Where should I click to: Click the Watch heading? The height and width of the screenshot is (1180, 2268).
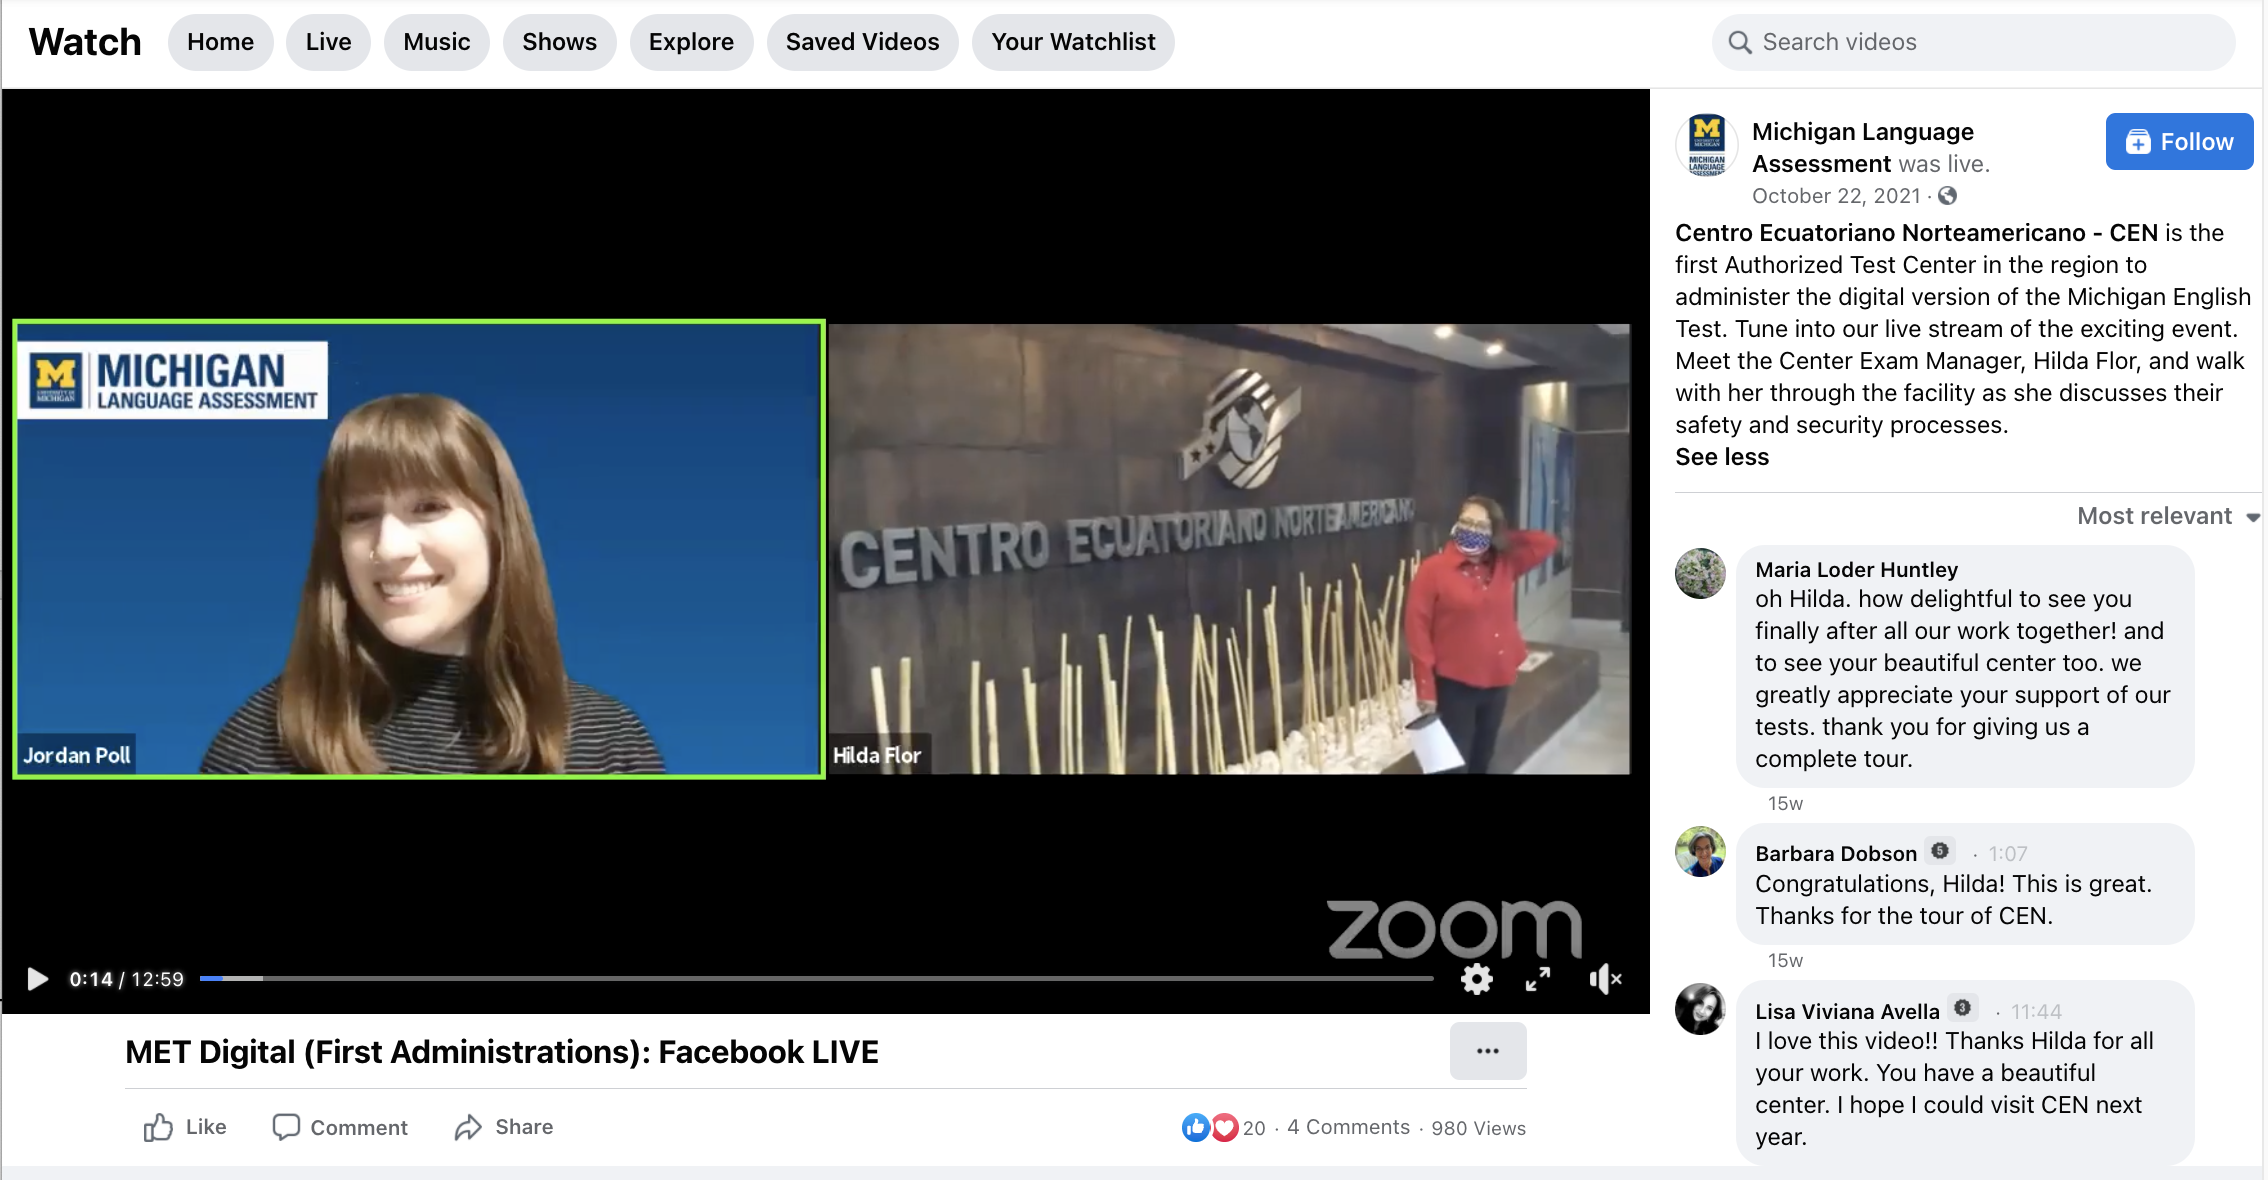85,42
